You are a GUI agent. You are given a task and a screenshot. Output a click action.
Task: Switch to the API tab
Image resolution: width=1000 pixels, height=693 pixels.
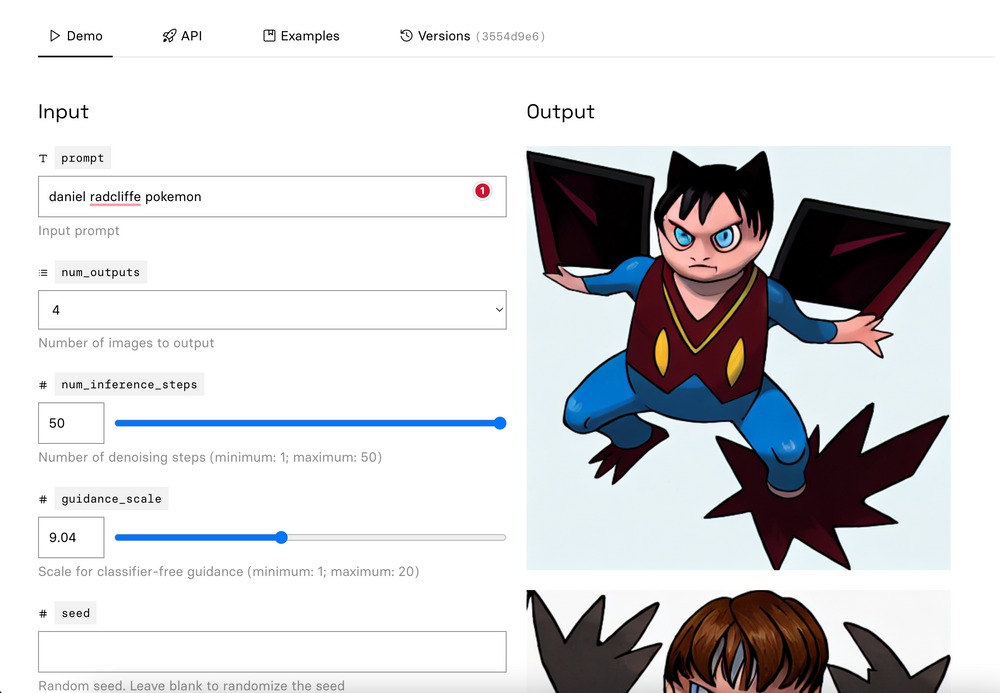tap(190, 35)
